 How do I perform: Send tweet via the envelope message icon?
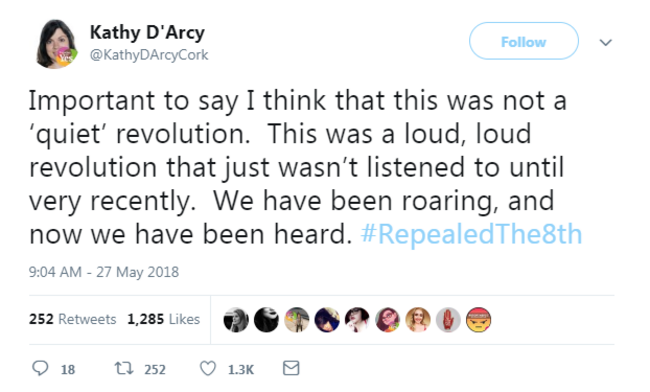click(291, 368)
